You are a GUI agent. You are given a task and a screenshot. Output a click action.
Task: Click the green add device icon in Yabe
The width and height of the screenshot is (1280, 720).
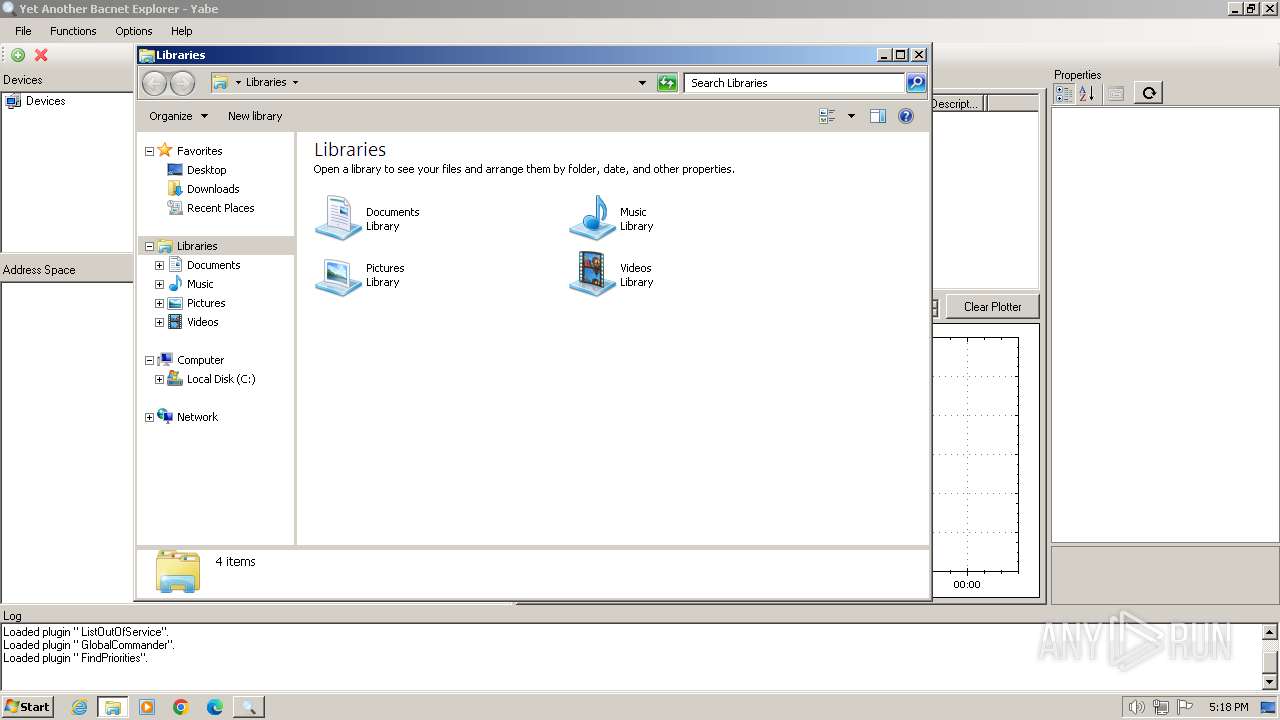point(18,55)
